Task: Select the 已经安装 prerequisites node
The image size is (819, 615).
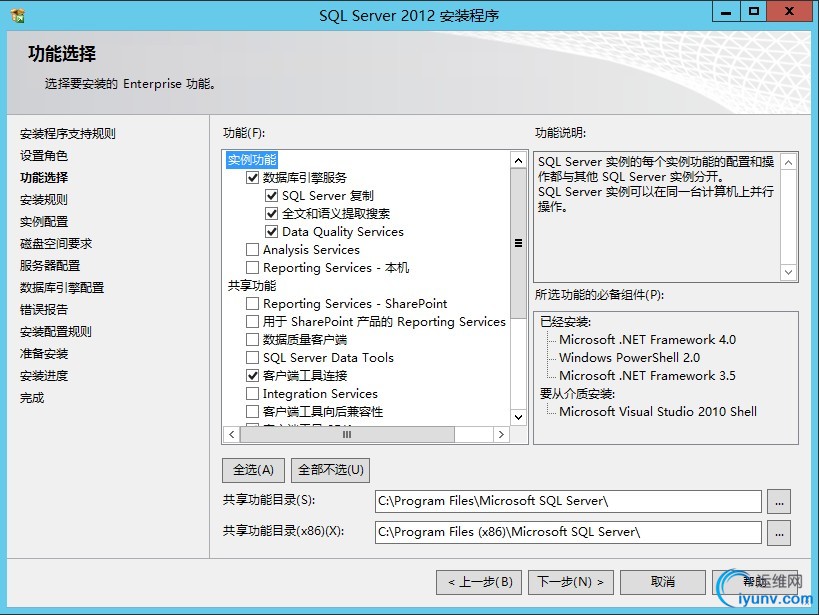Action: [565, 322]
